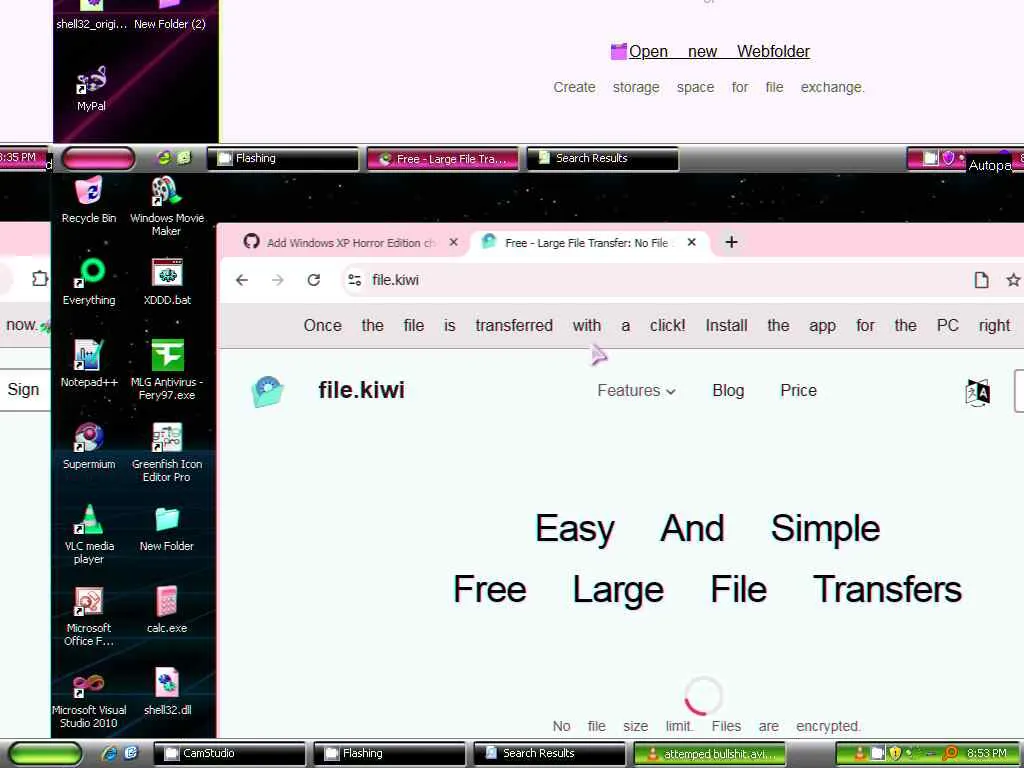Select the calc.exe desktop icon

167,609
